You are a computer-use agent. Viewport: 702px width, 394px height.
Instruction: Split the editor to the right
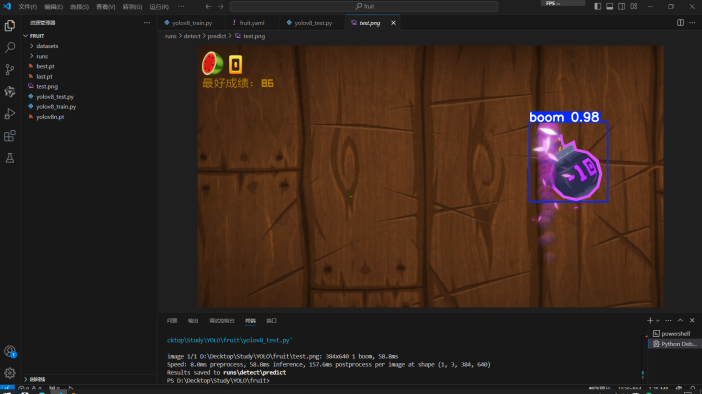(681, 22)
